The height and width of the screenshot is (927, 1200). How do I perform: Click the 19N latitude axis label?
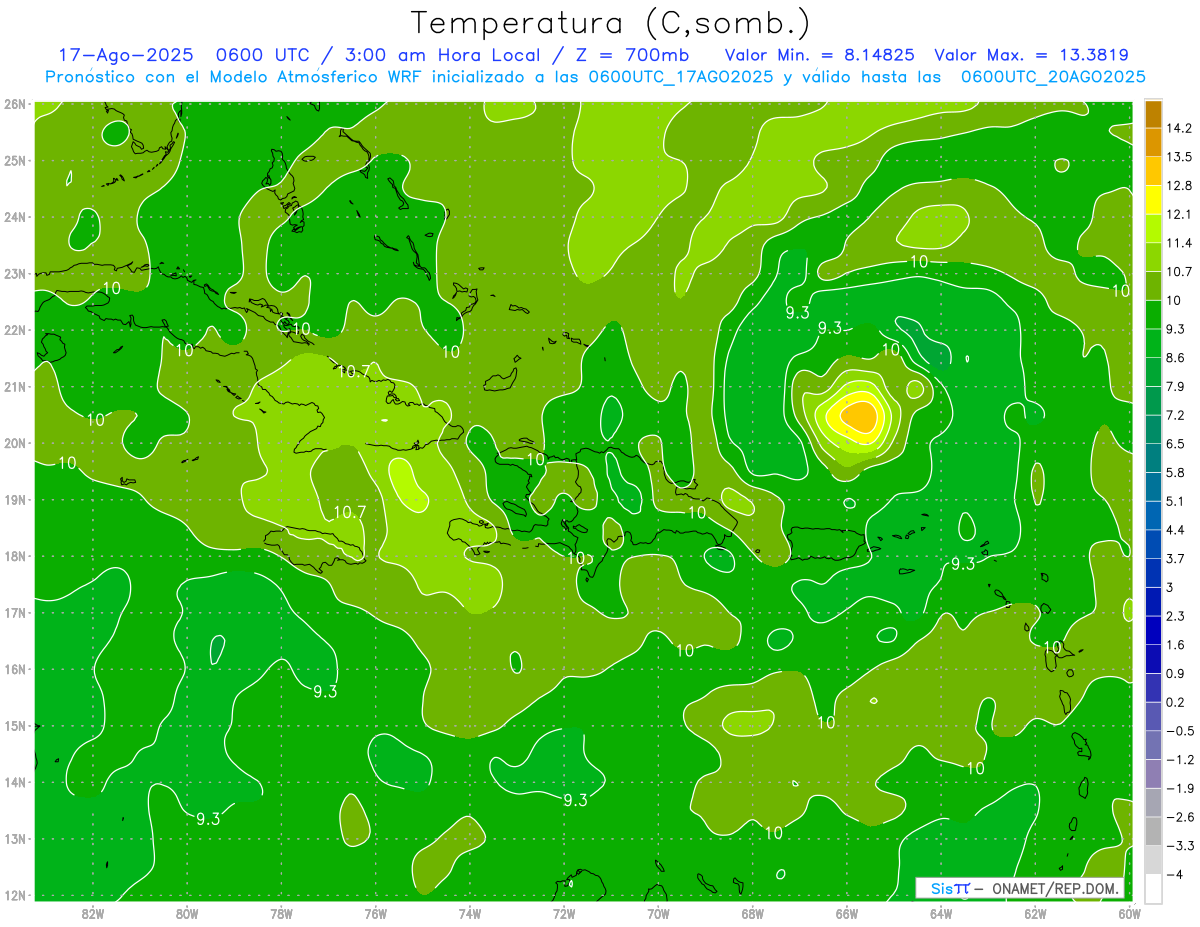coord(14,499)
